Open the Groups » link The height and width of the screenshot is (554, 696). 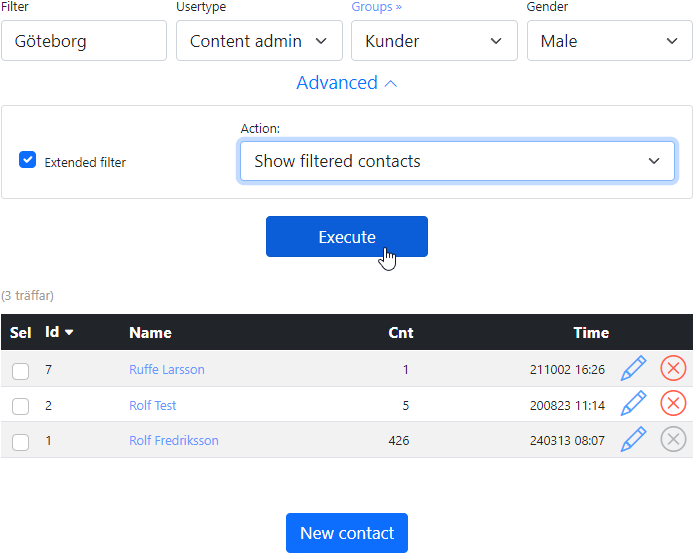374,7
